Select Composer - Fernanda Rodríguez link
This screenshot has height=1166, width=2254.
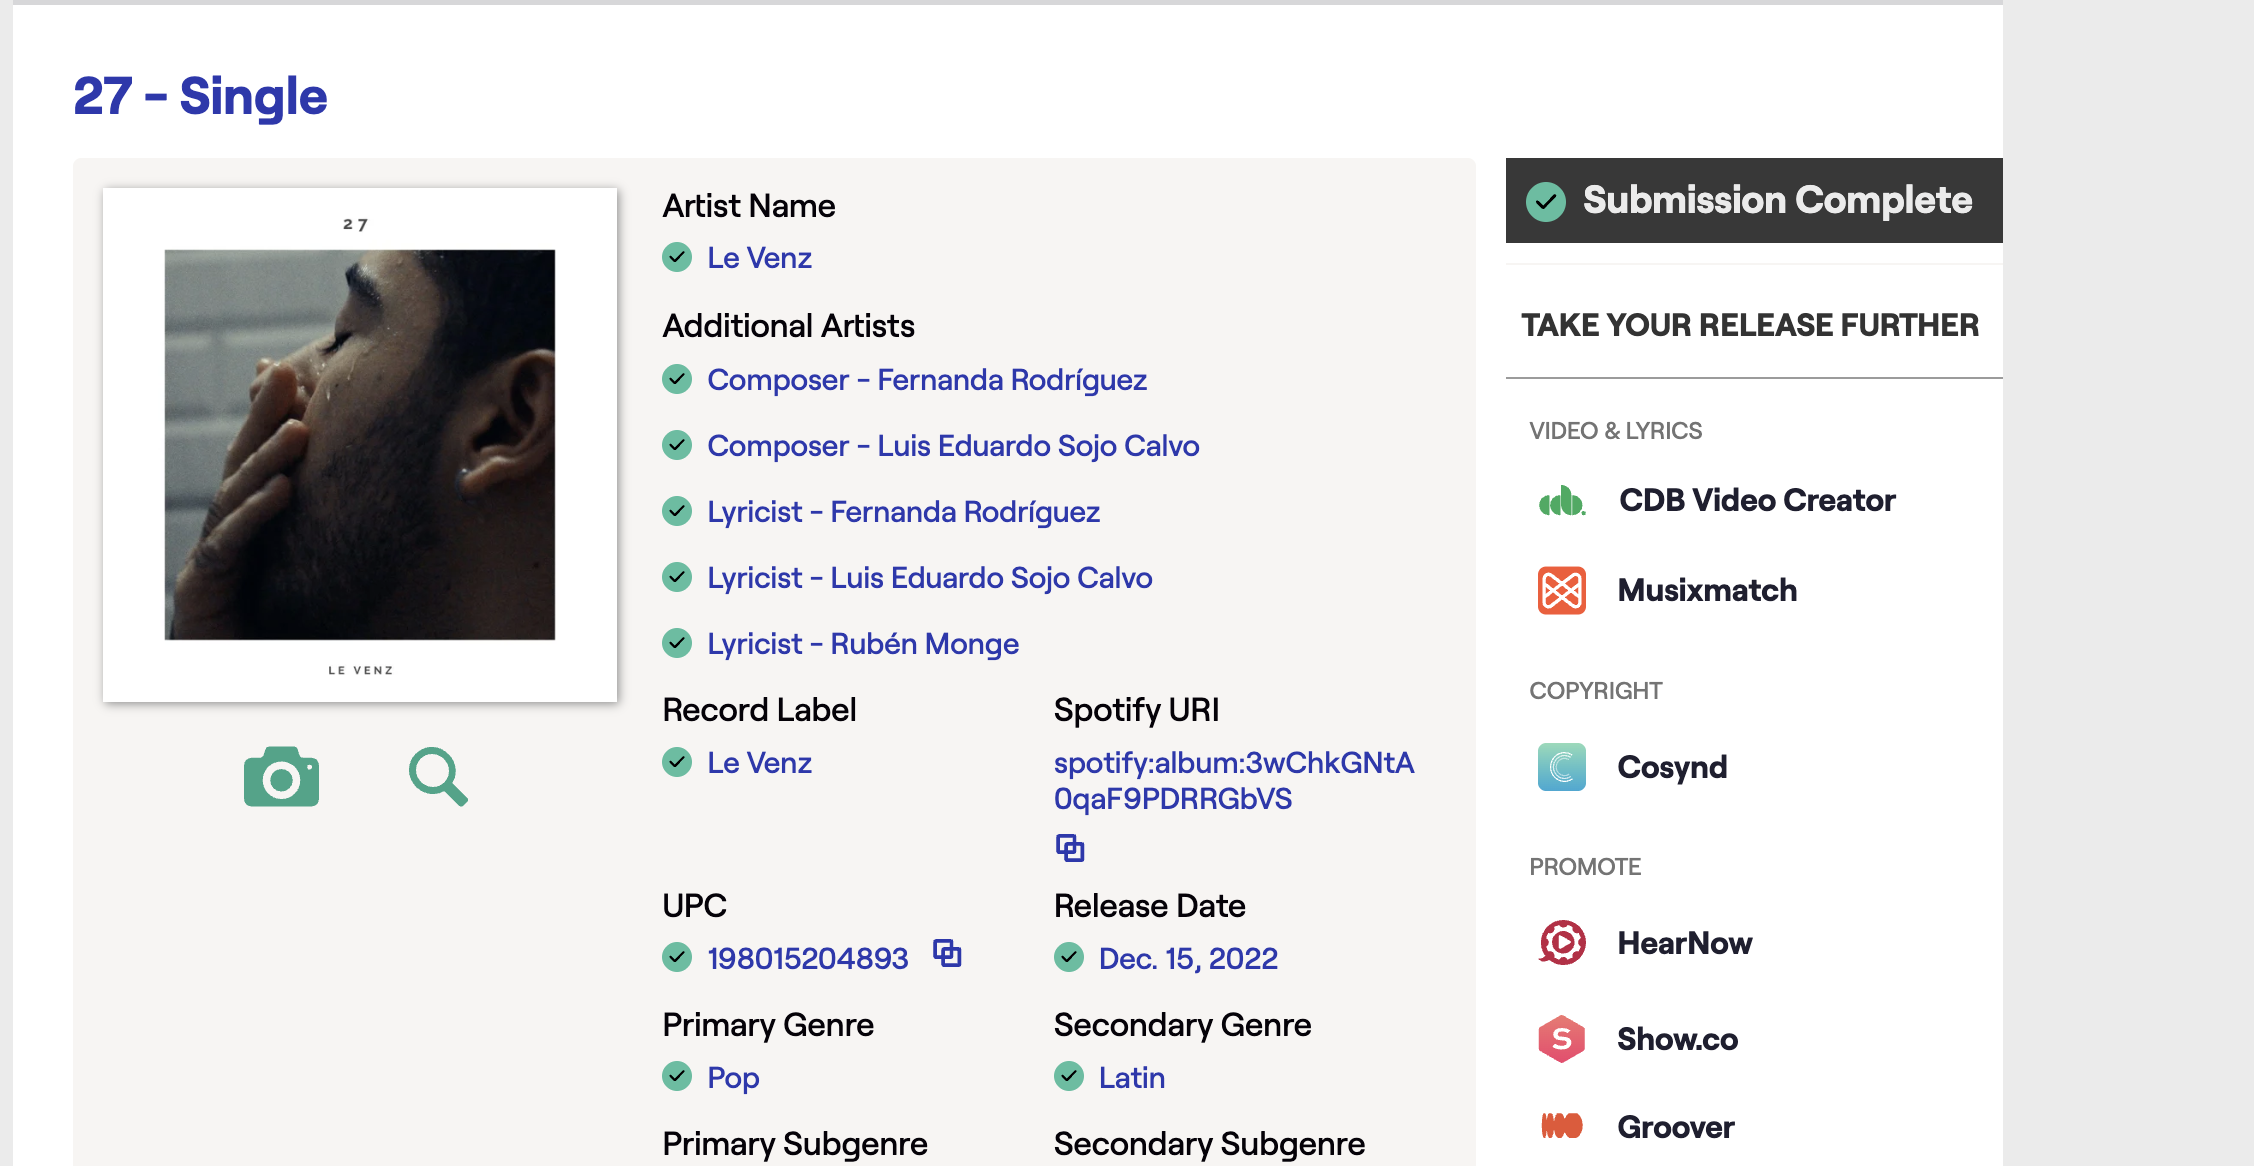[x=927, y=380]
